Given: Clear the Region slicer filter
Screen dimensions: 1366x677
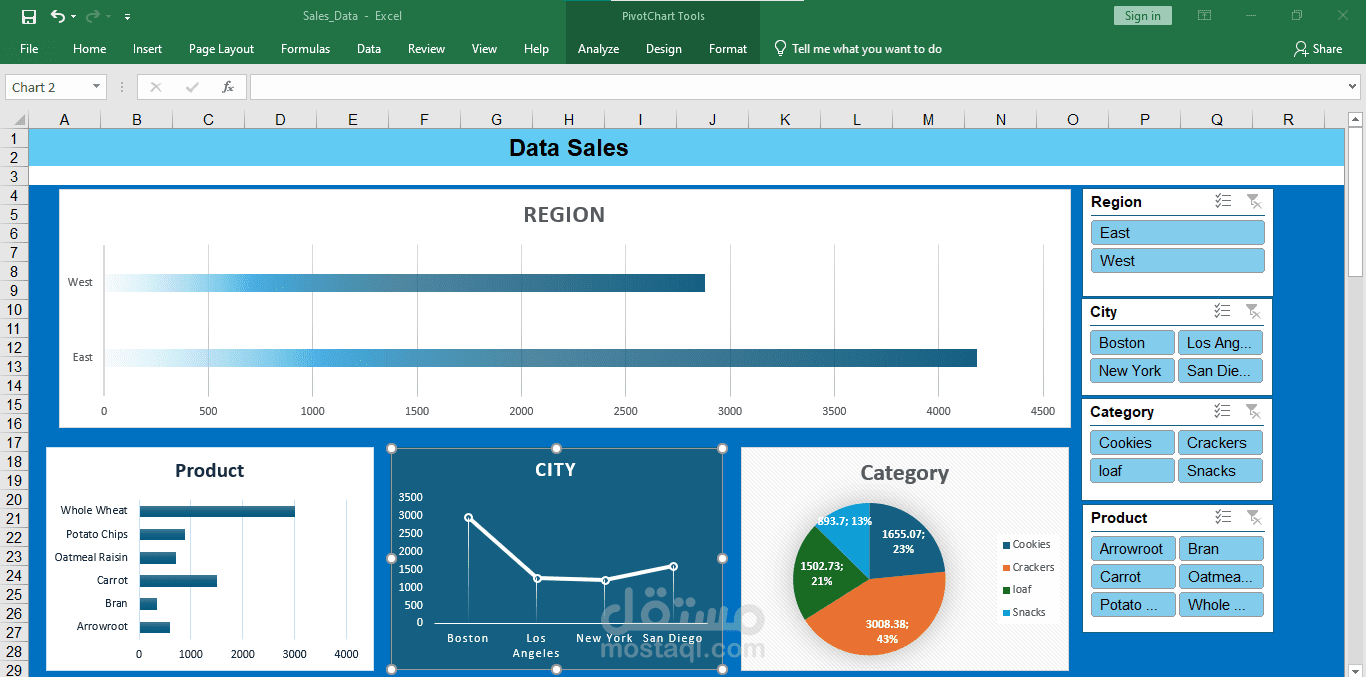Looking at the screenshot, I should tap(1253, 202).
